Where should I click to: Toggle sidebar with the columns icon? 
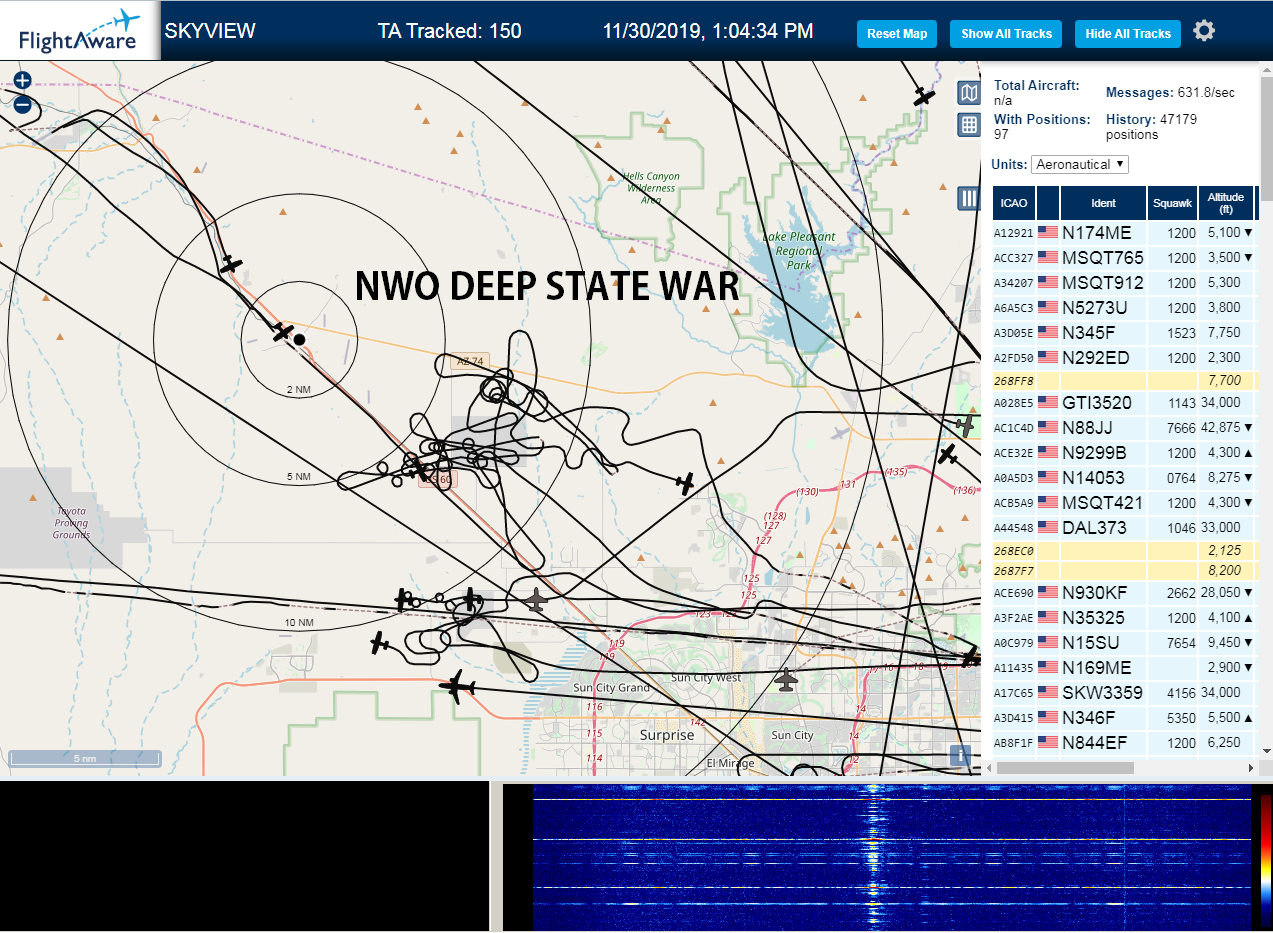[968, 198]
